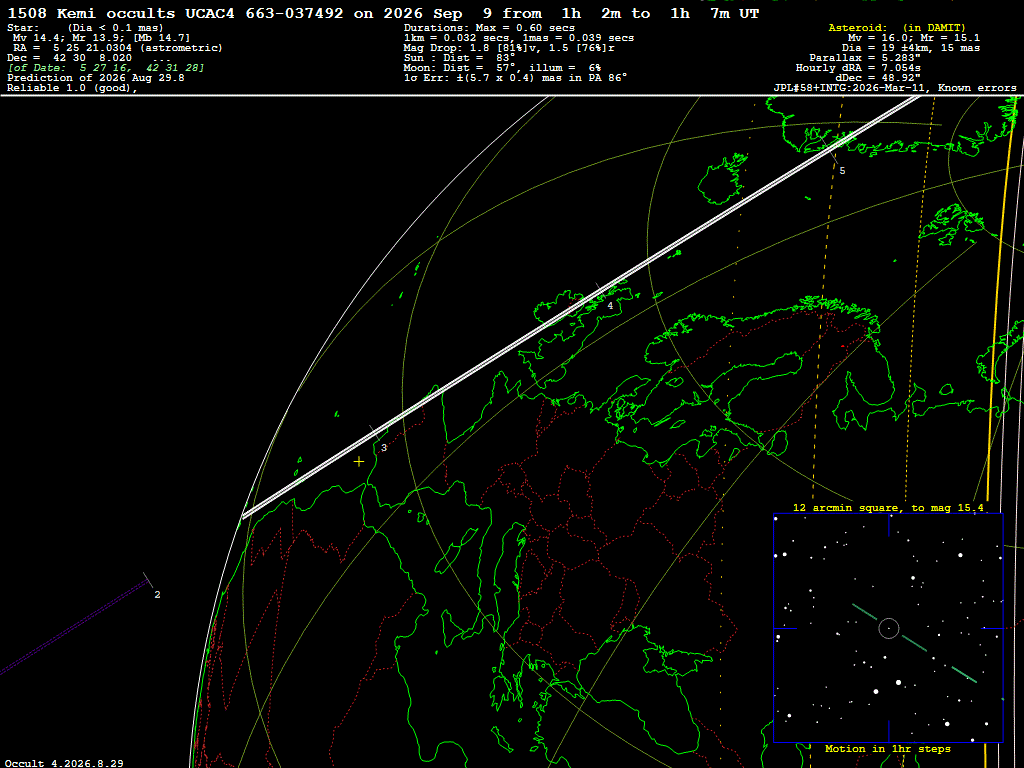Click the 'Reliable 1.0 (good)' status text
Screen dimensions: 1024x768
point(72,88)
